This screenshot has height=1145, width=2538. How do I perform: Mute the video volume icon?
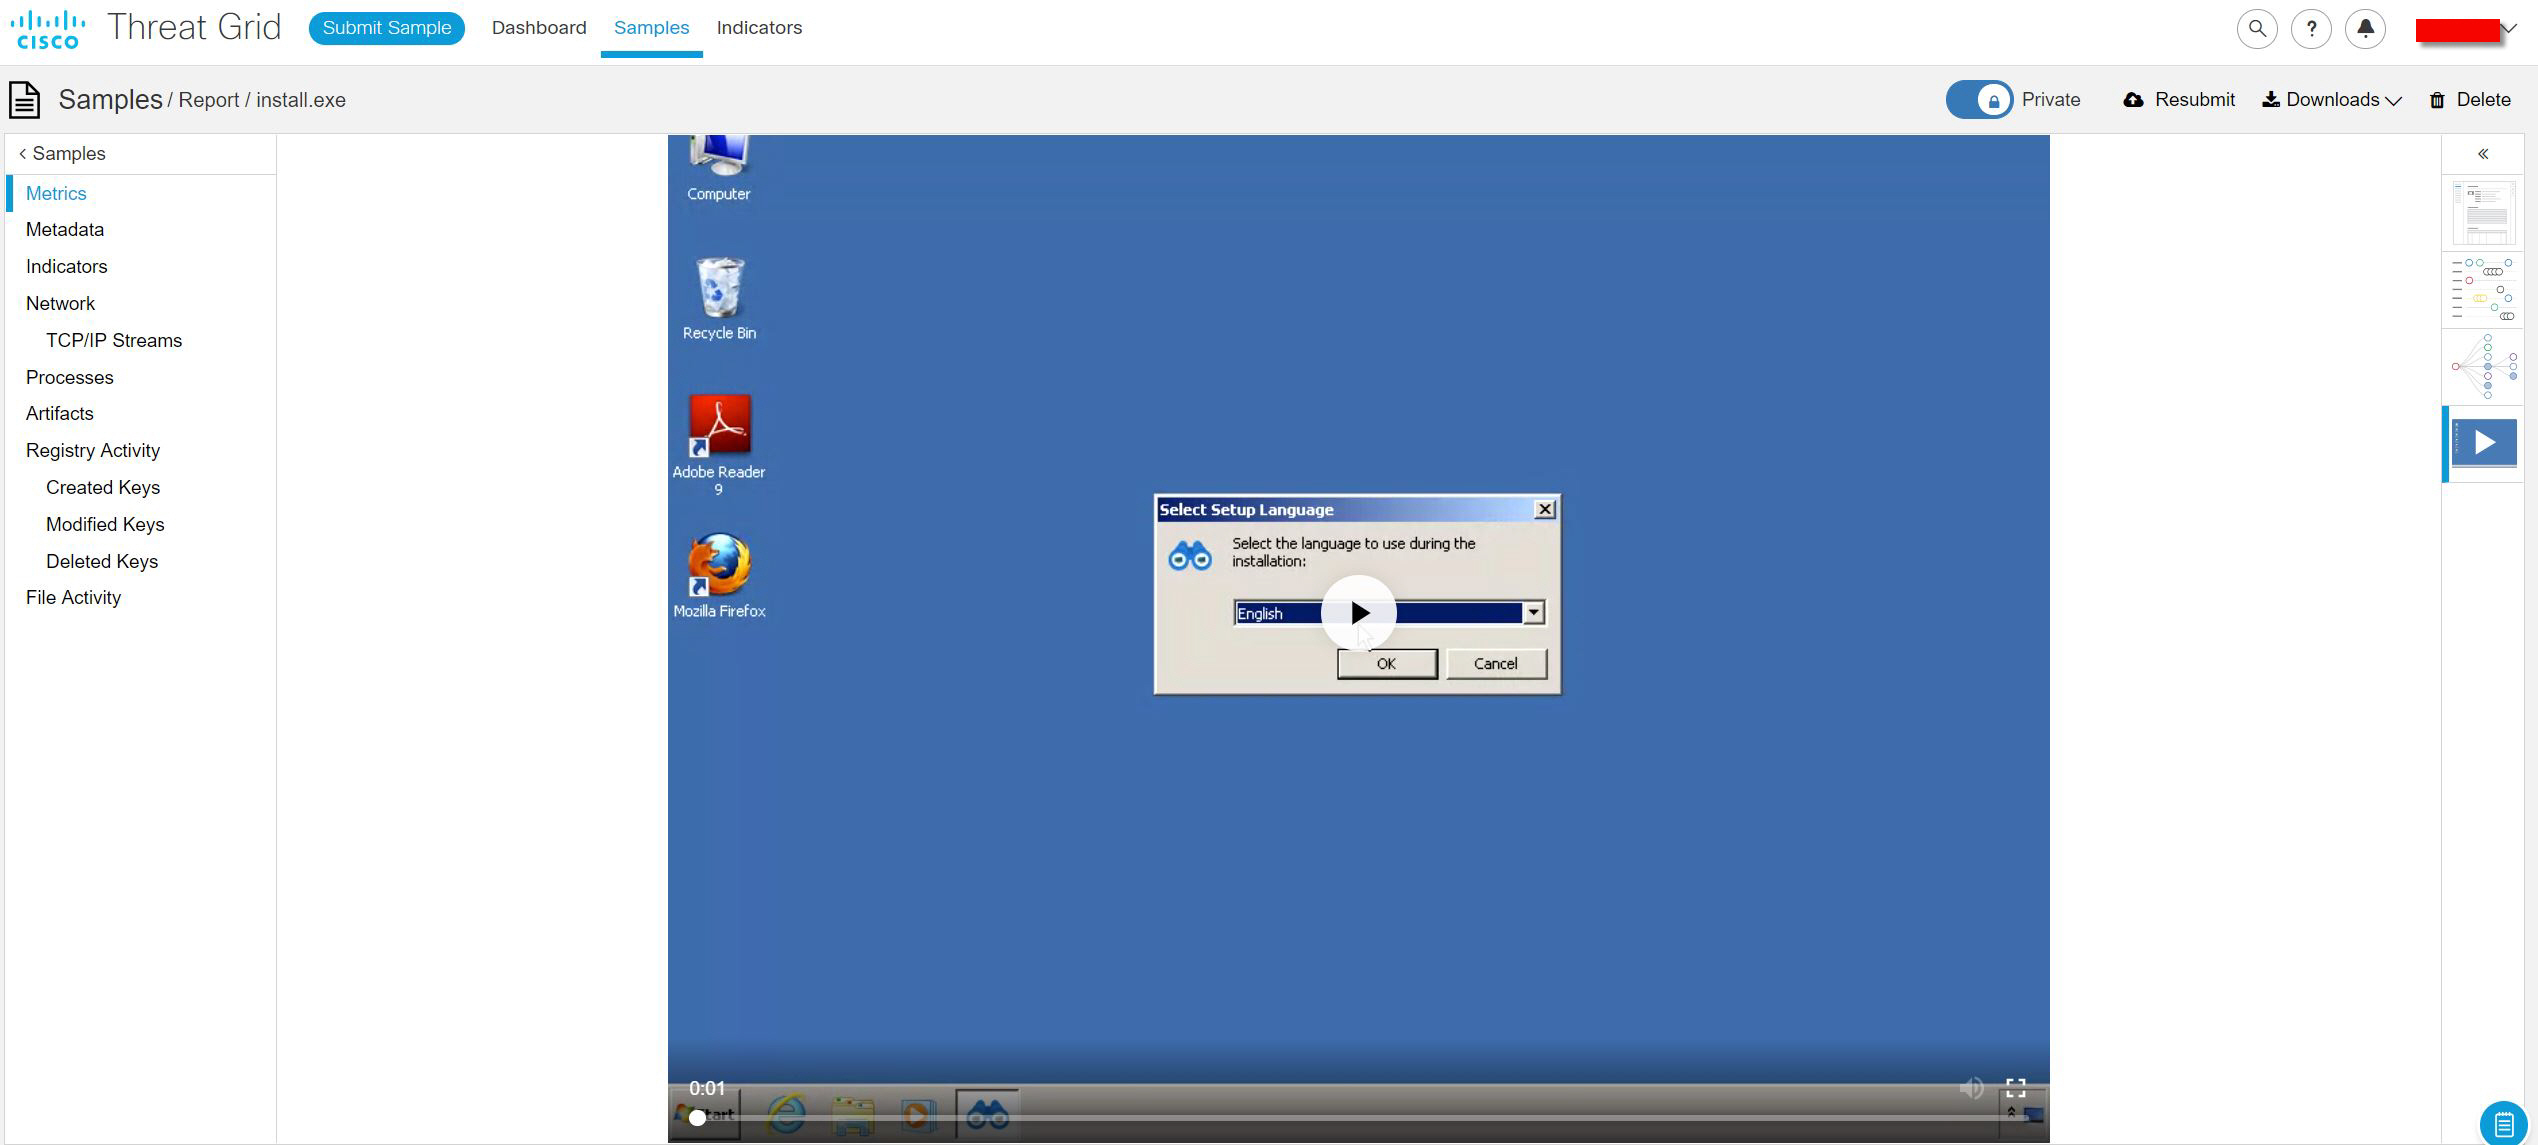pos(1971,1088)
